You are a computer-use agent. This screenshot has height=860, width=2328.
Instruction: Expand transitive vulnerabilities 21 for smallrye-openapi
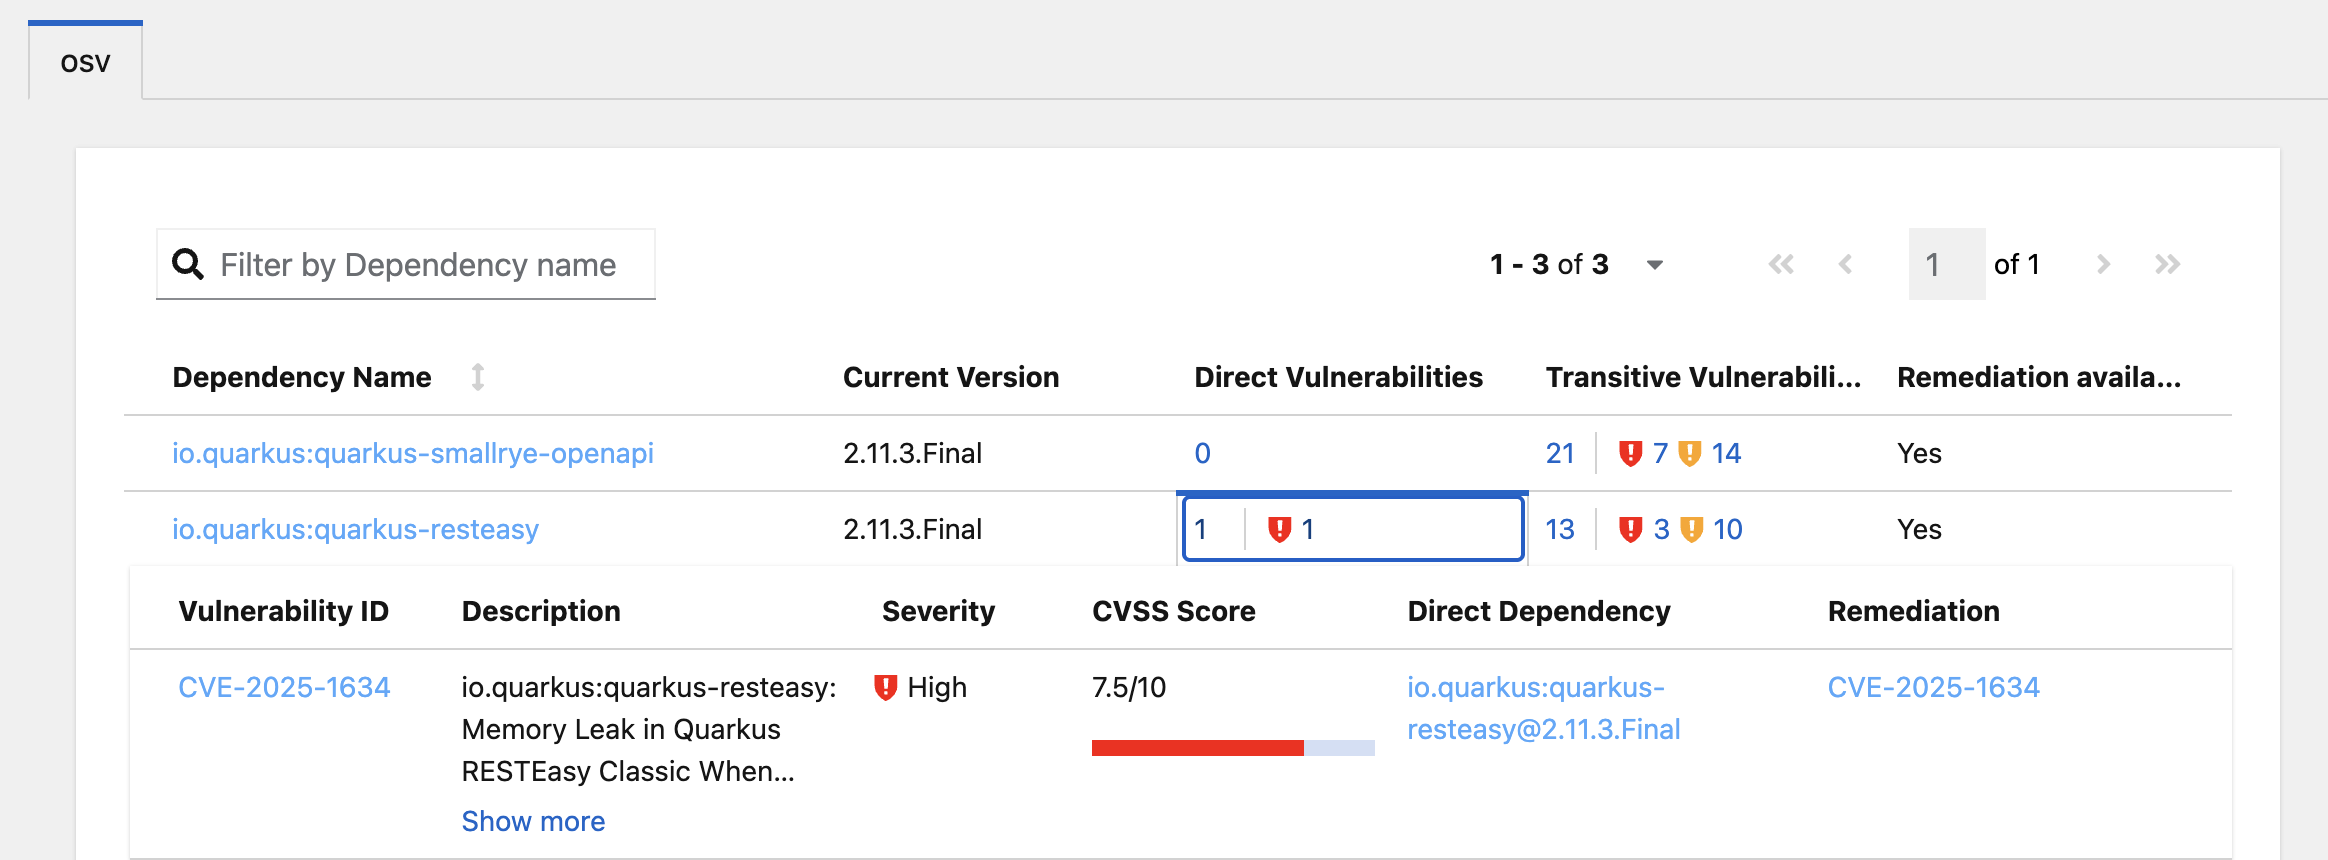(1560, 453)
